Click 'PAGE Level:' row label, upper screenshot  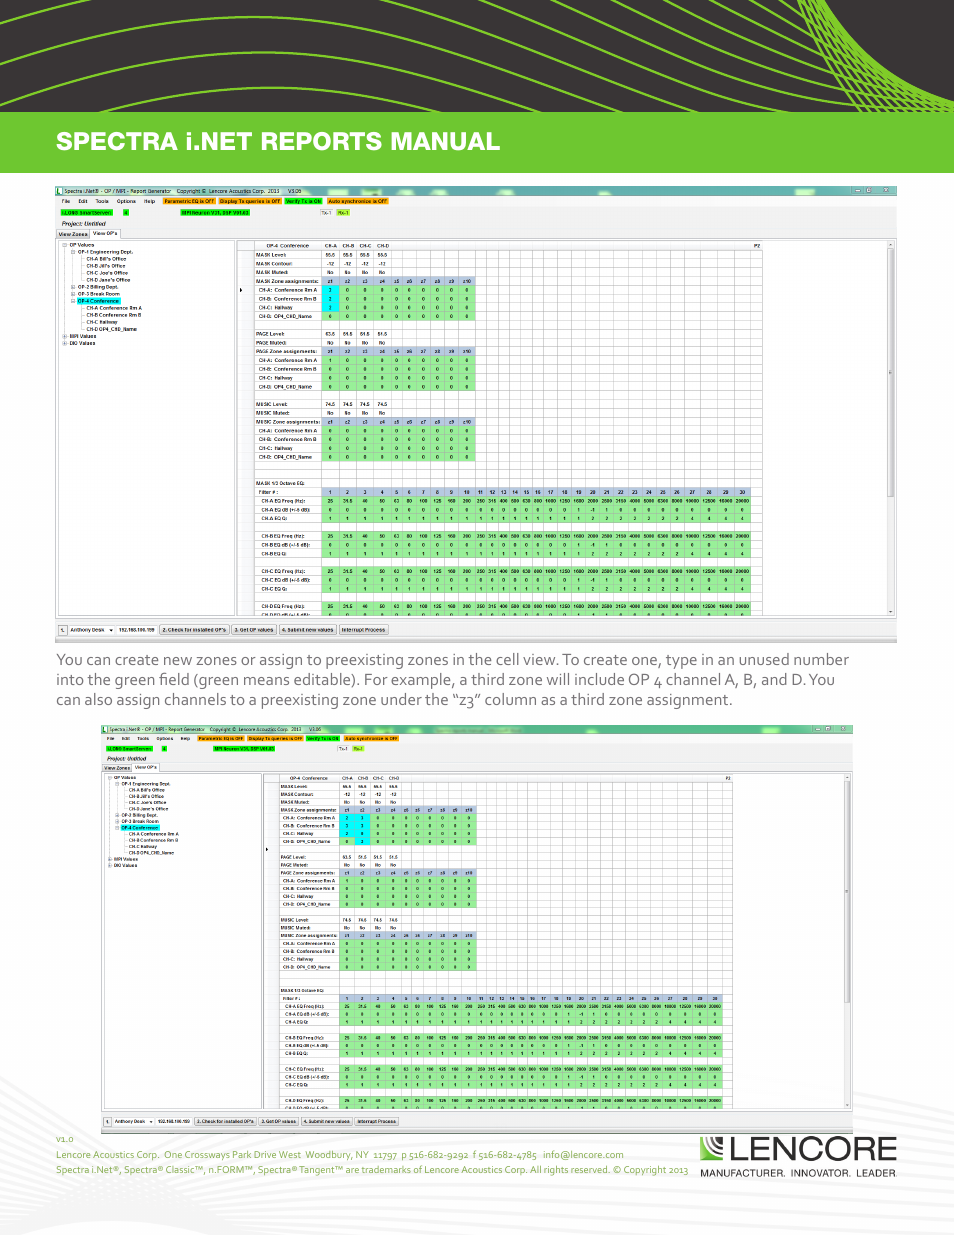click(270, 334)
